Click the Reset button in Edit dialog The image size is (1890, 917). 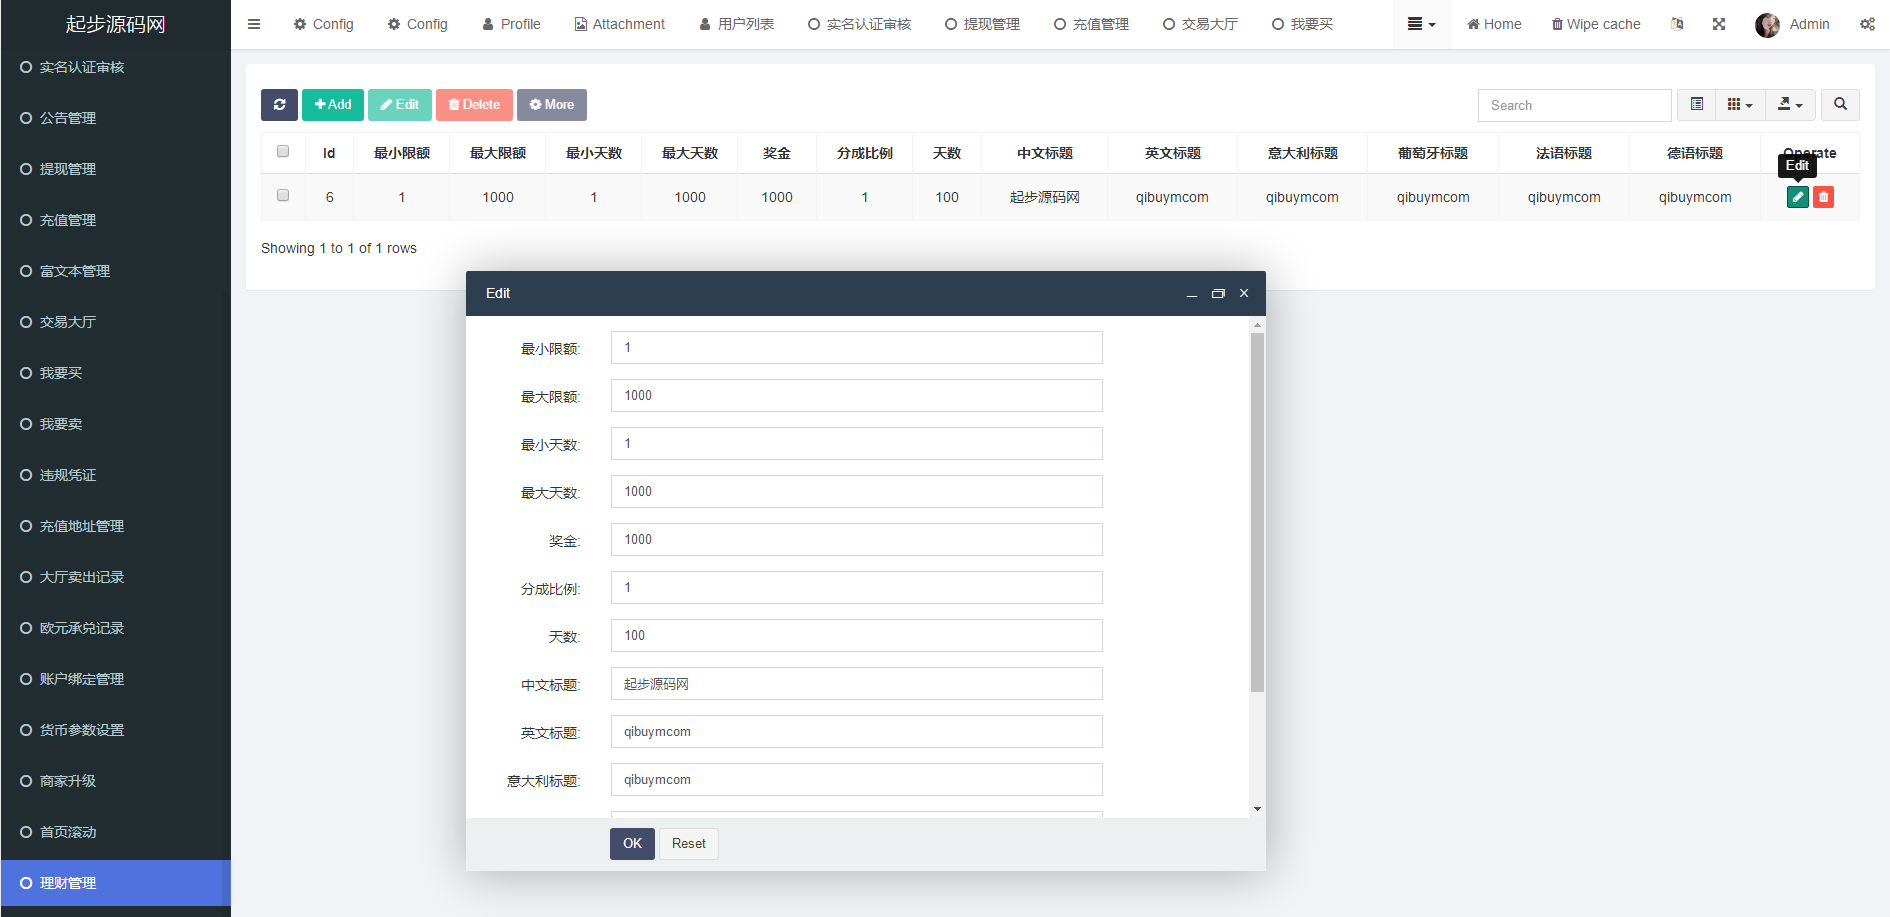688,843
